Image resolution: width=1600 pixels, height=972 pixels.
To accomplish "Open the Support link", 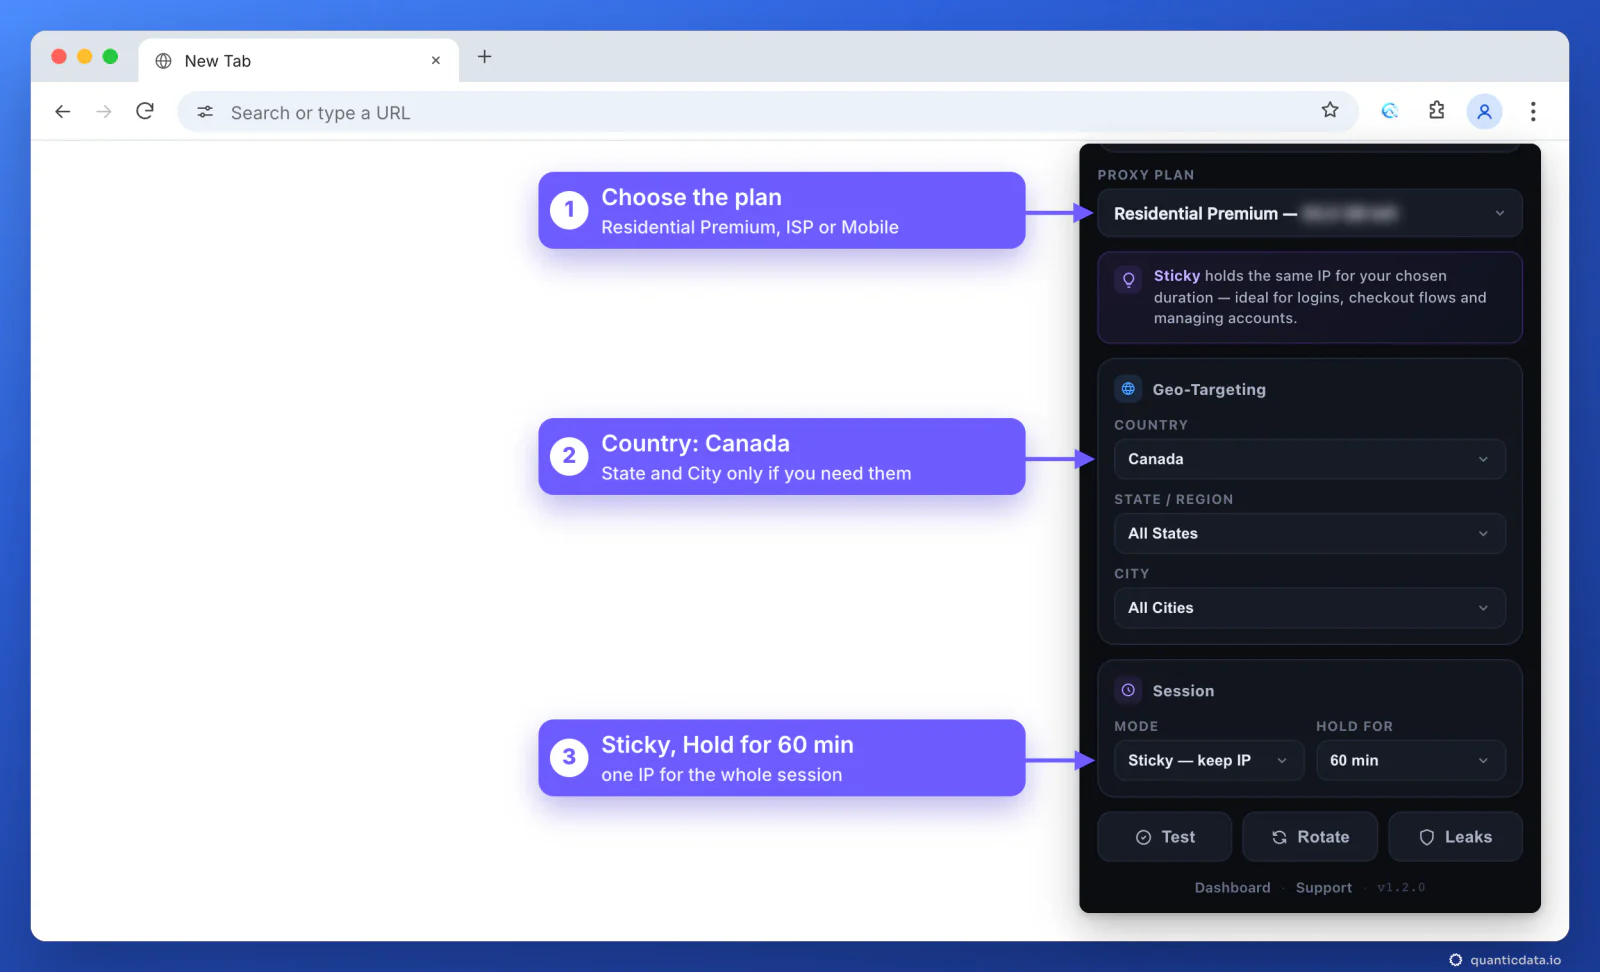I will click(1323, 888).
